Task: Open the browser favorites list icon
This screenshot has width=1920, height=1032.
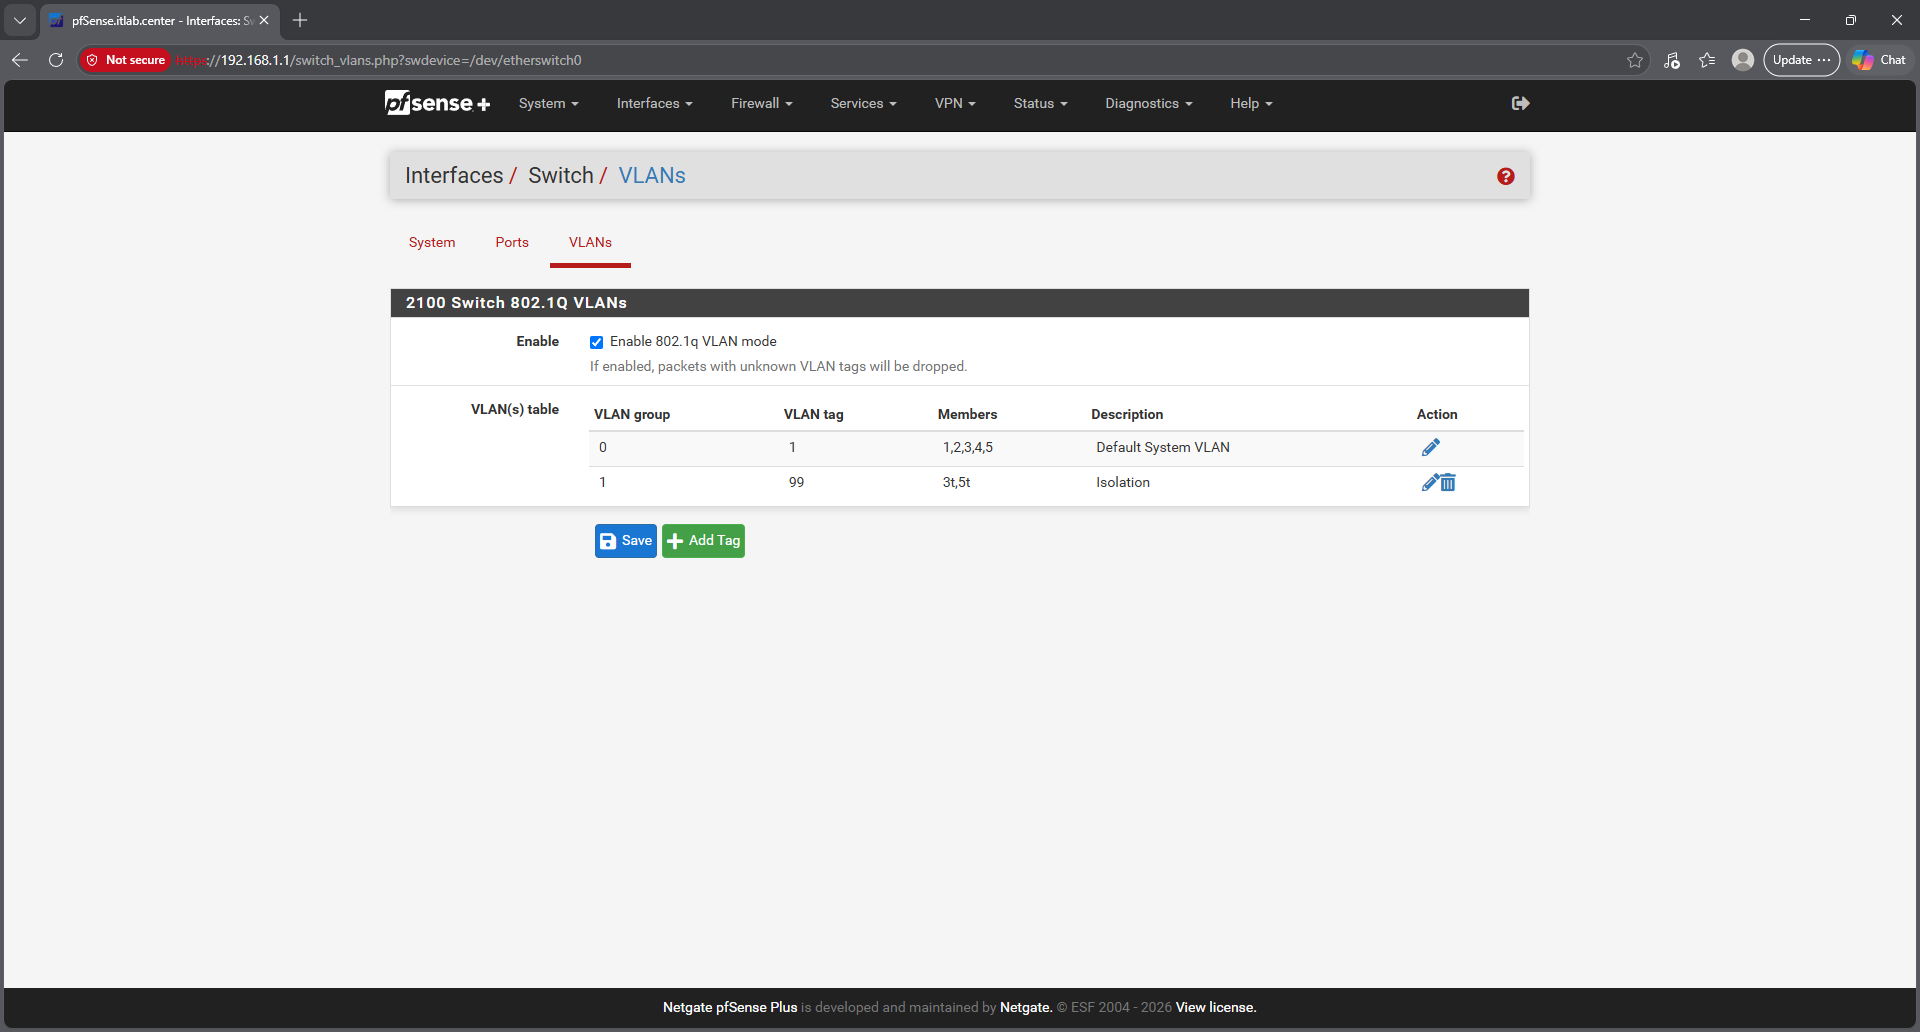Action: tap(1707, 60)
